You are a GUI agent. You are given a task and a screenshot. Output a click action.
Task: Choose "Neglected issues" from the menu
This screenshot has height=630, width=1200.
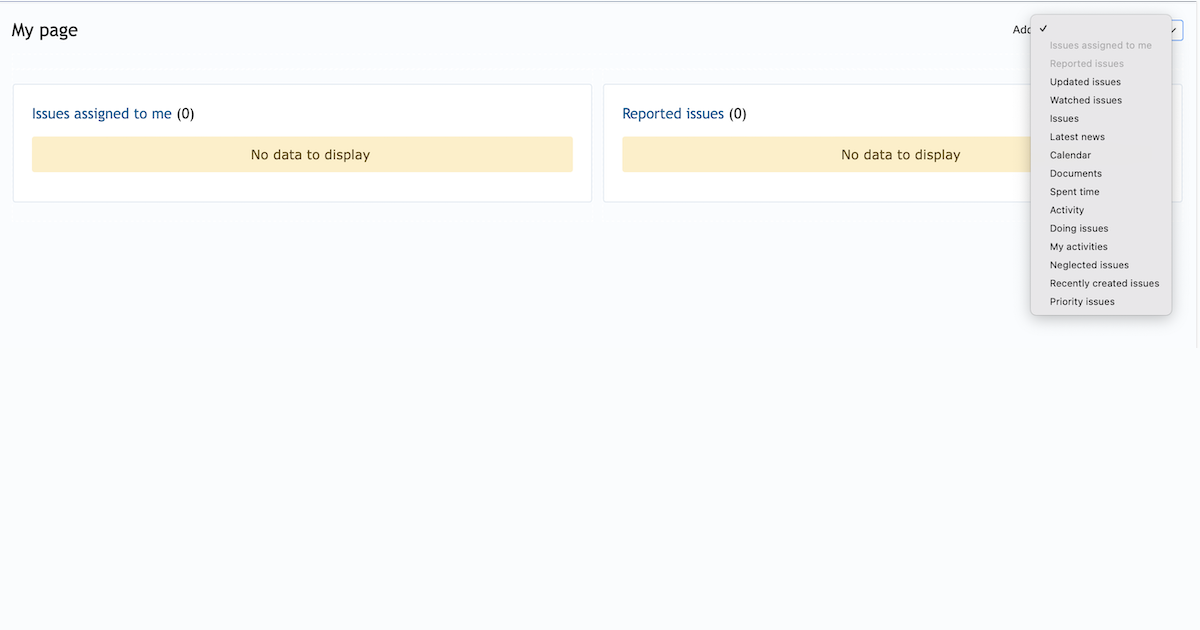(1088, 264)
